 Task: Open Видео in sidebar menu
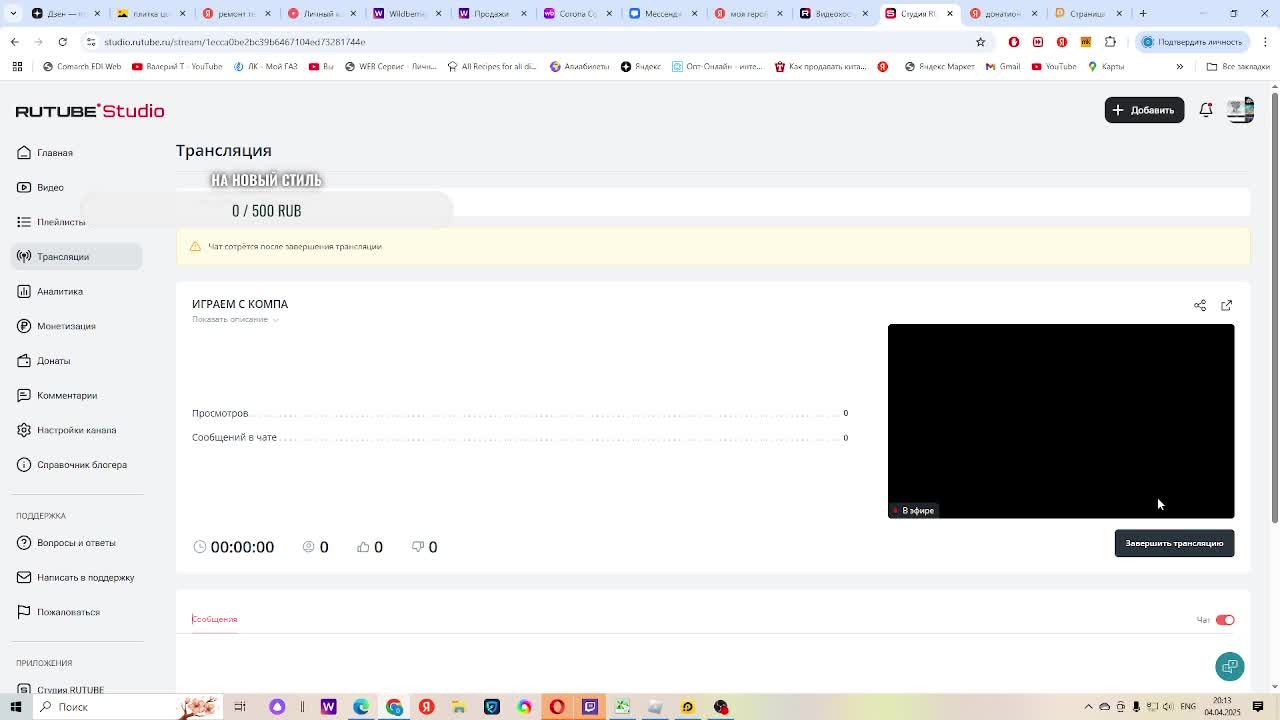coord(50,188)
